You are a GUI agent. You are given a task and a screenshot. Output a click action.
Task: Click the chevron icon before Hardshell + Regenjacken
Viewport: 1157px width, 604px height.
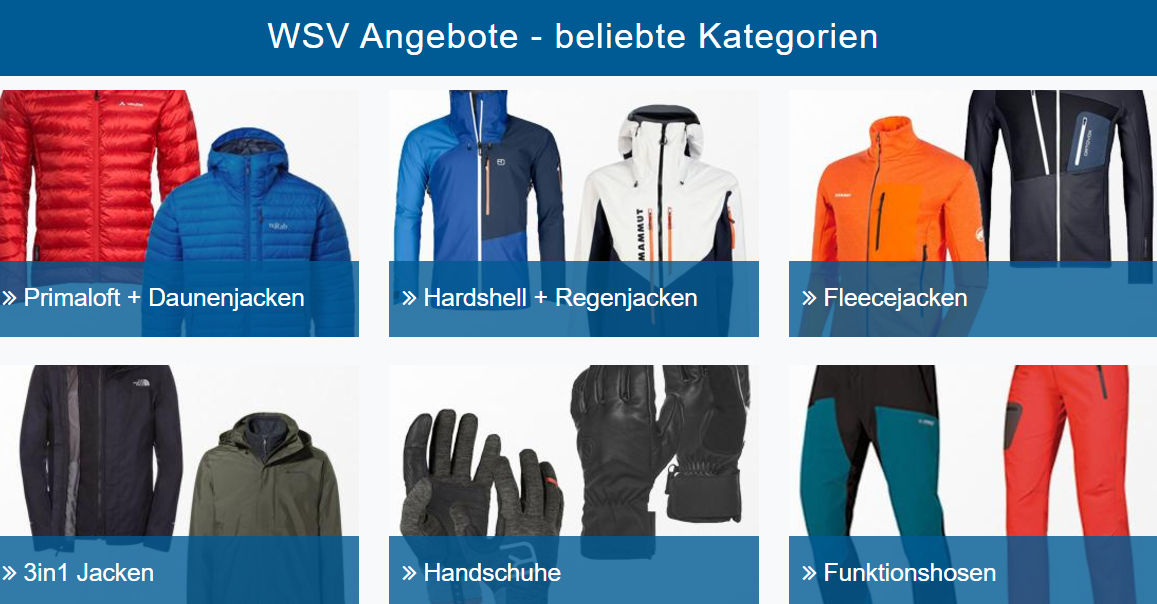click(x=410, y=298)
